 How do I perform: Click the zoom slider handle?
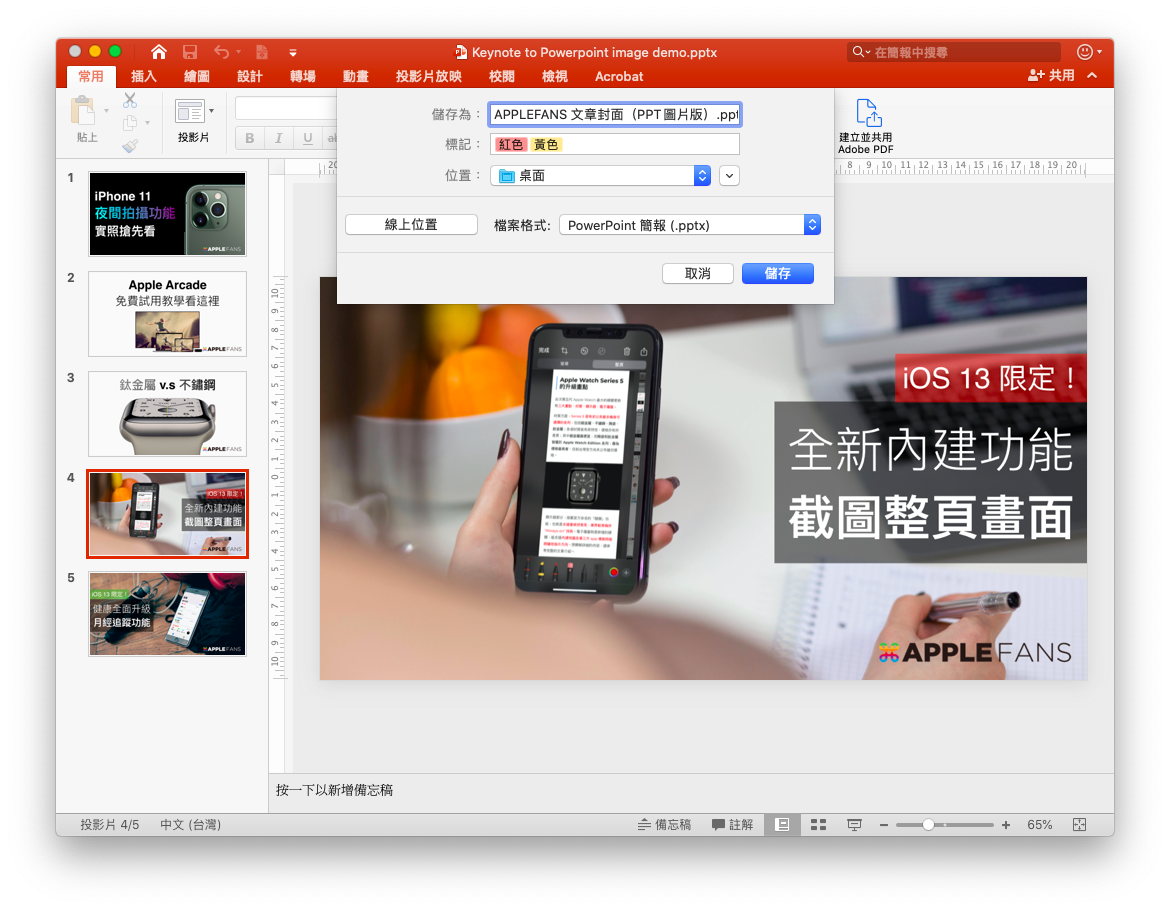click(x=928, y=825)
